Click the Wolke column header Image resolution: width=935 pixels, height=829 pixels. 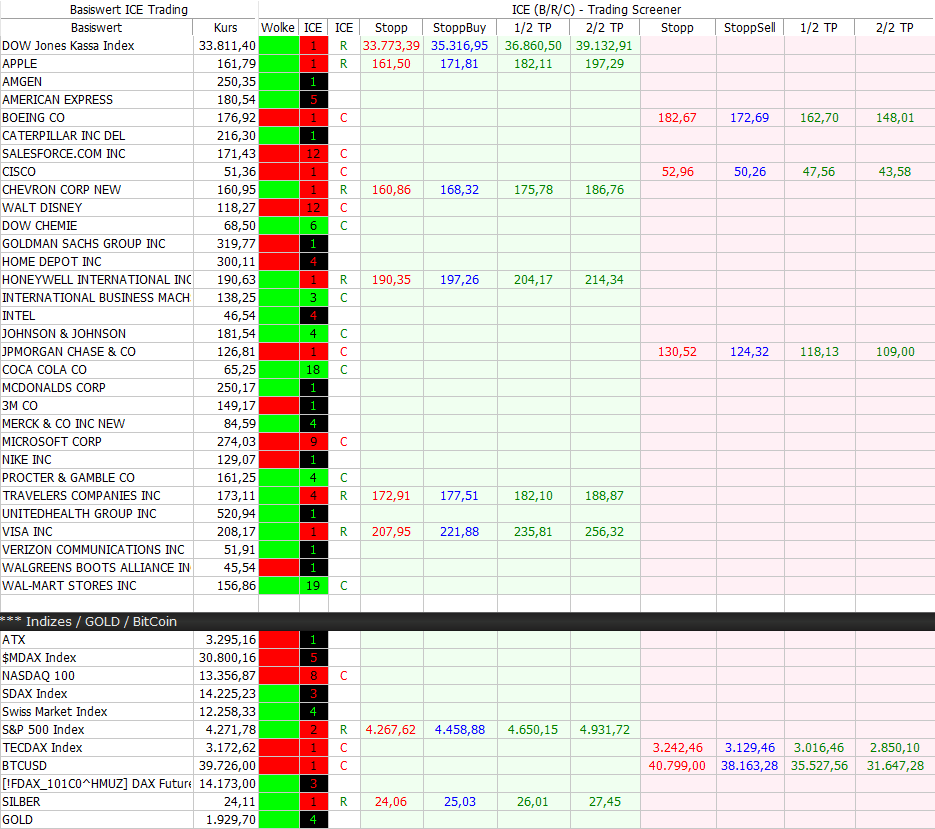coord(278,27)
